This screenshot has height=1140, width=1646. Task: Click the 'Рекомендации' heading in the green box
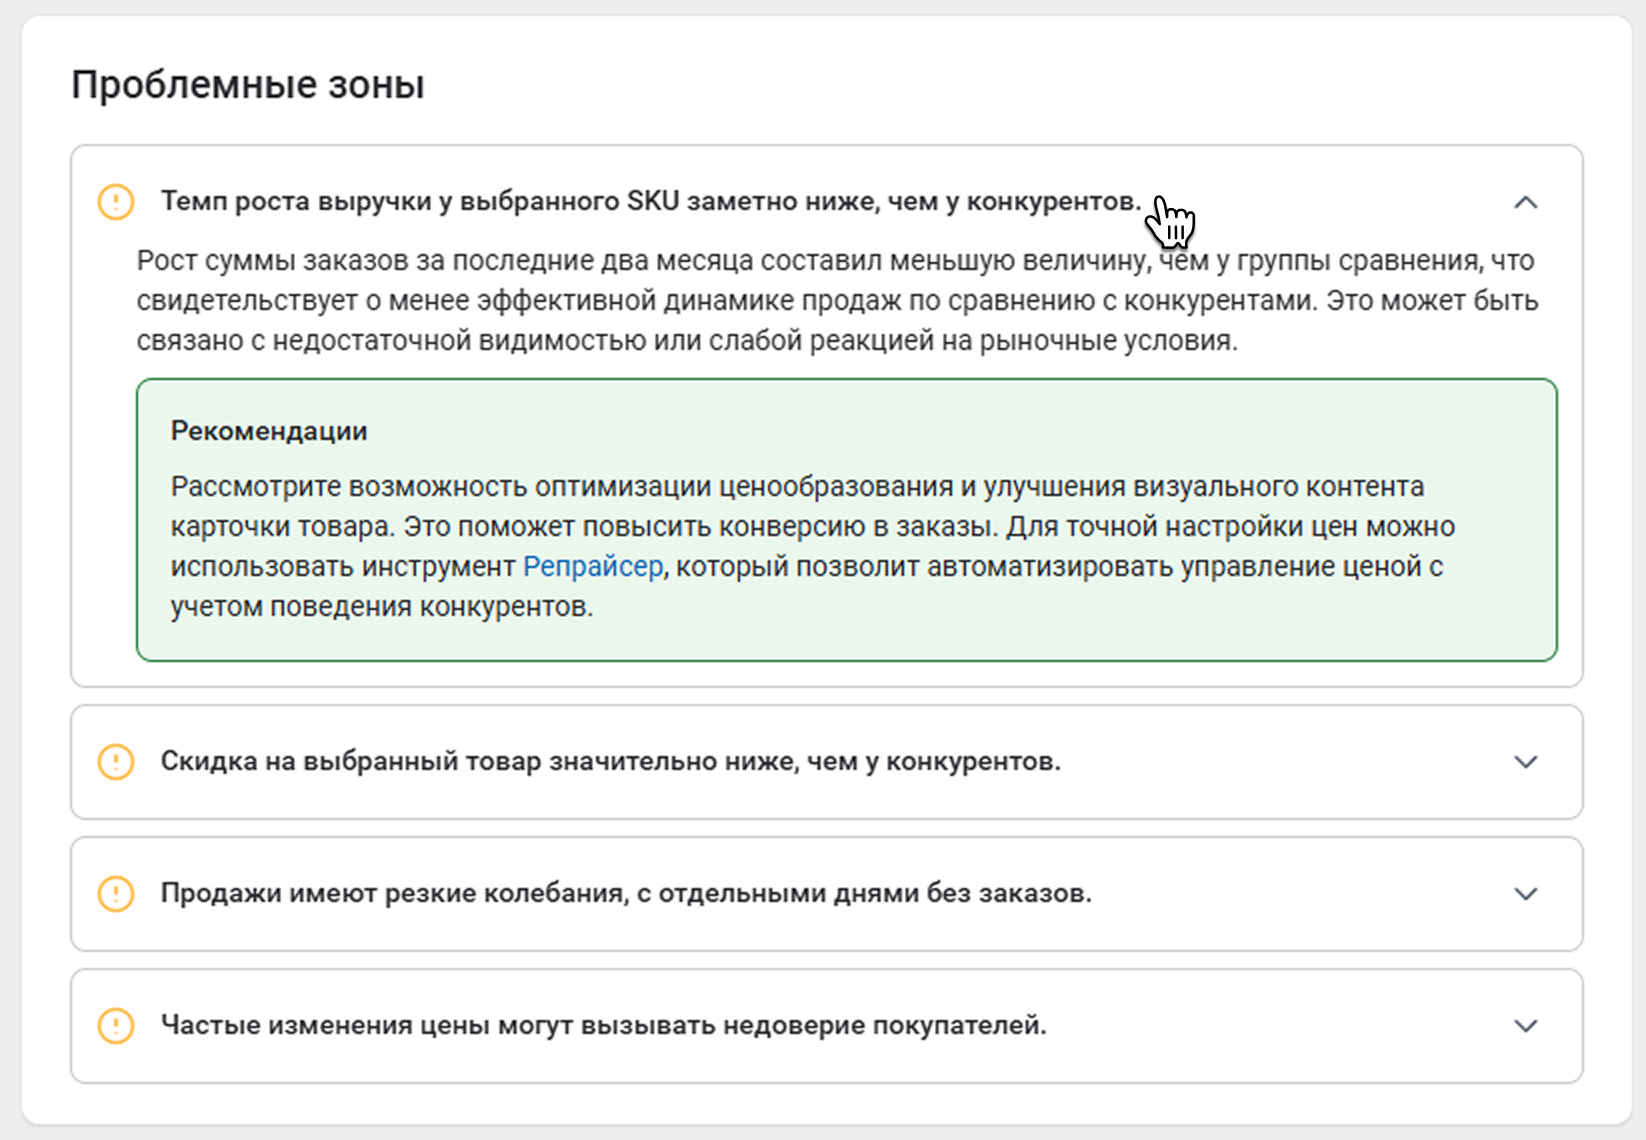pos(269,431)
